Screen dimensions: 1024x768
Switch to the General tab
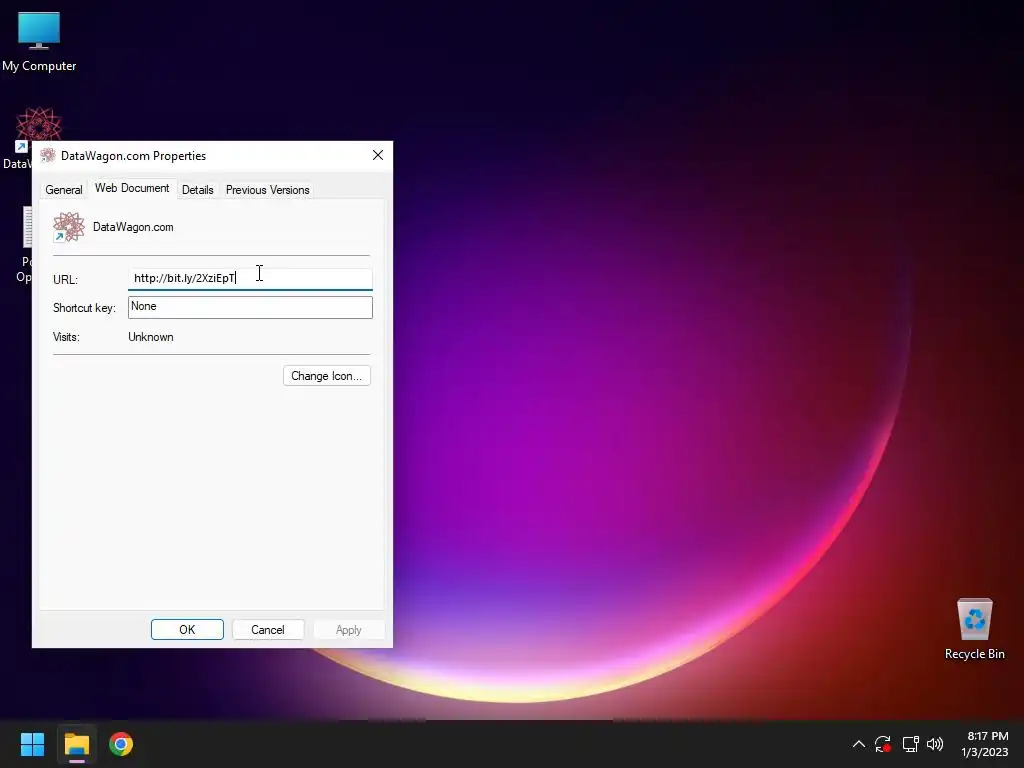64,189
